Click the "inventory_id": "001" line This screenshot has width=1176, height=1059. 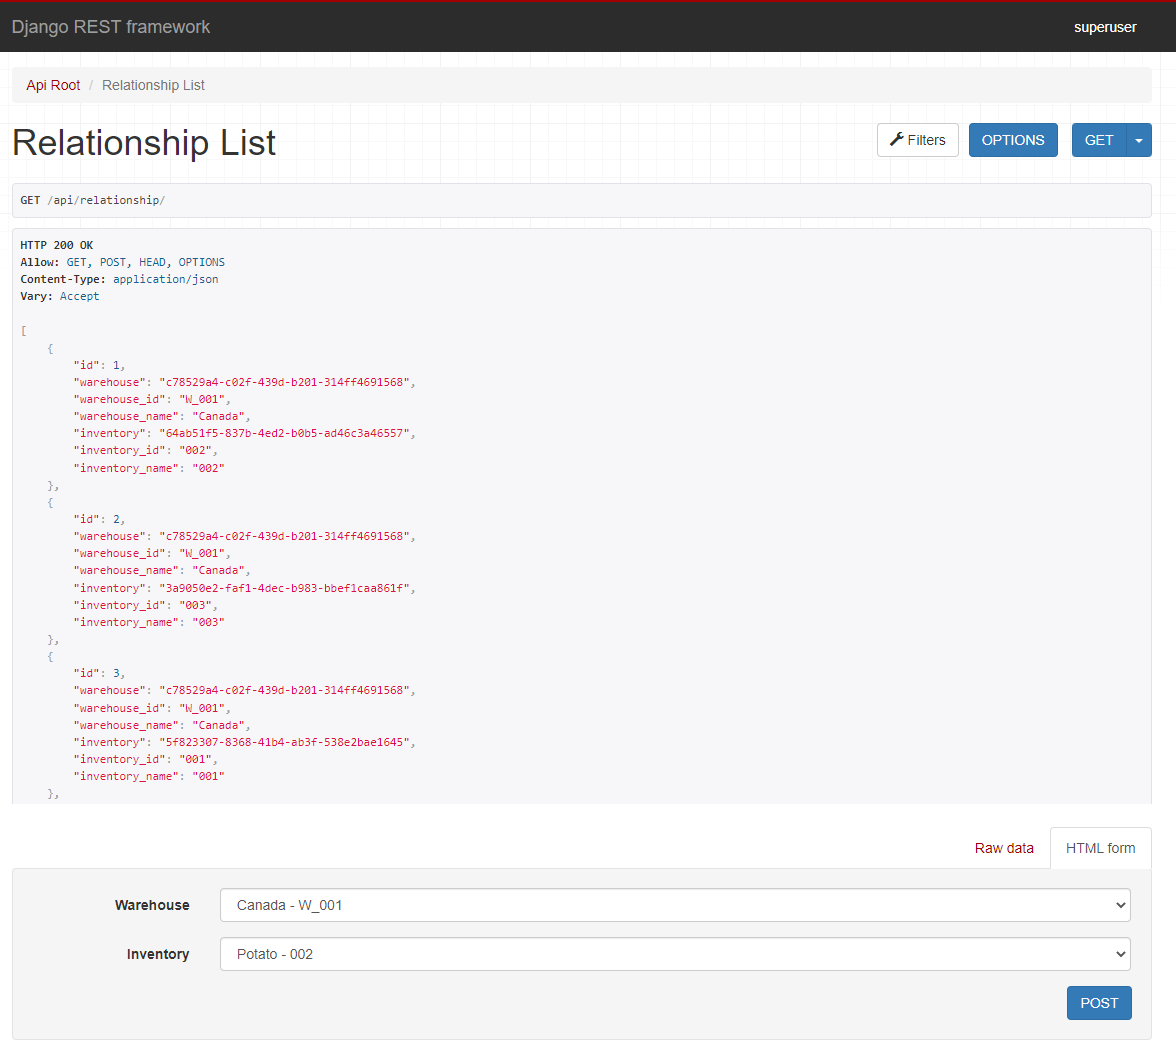(146, 759)
